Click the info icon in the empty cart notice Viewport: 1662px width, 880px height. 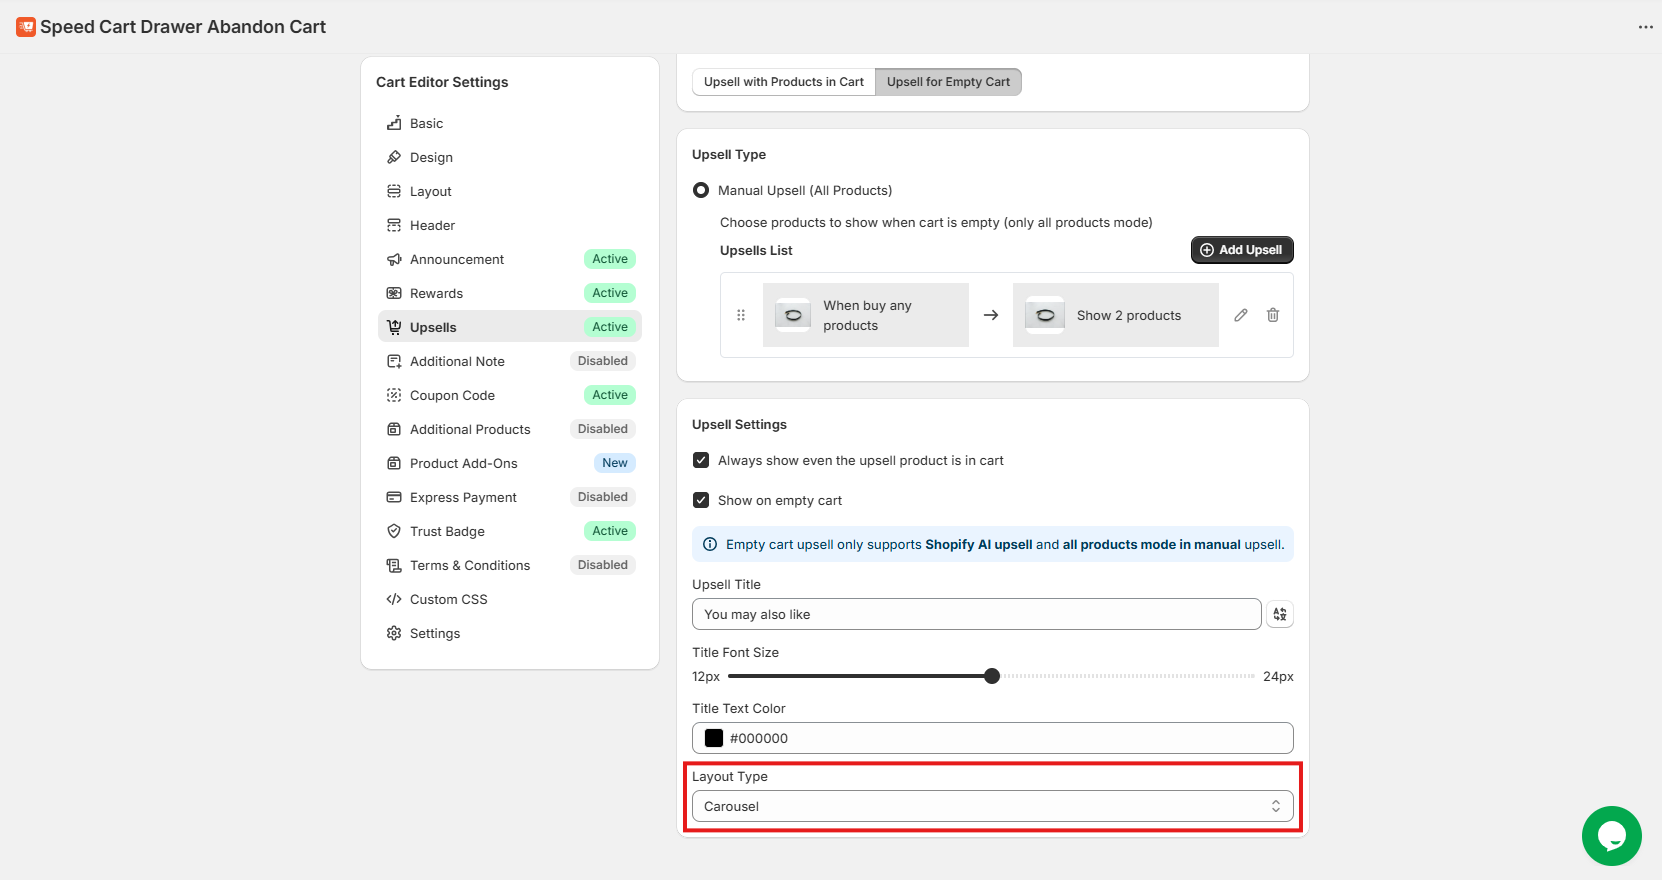click(x=710, y=545)
